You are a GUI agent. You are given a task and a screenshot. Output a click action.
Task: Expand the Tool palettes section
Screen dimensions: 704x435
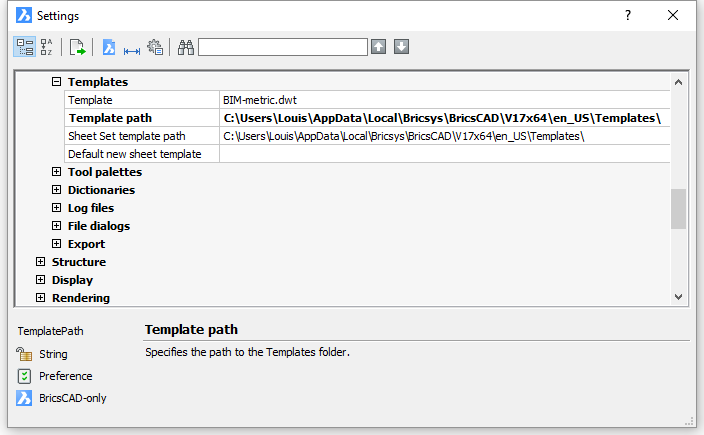click(56, 171)
